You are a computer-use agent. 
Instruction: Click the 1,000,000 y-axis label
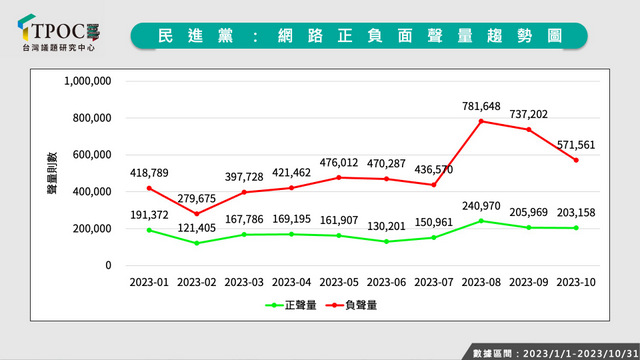(x=88, y=81)
